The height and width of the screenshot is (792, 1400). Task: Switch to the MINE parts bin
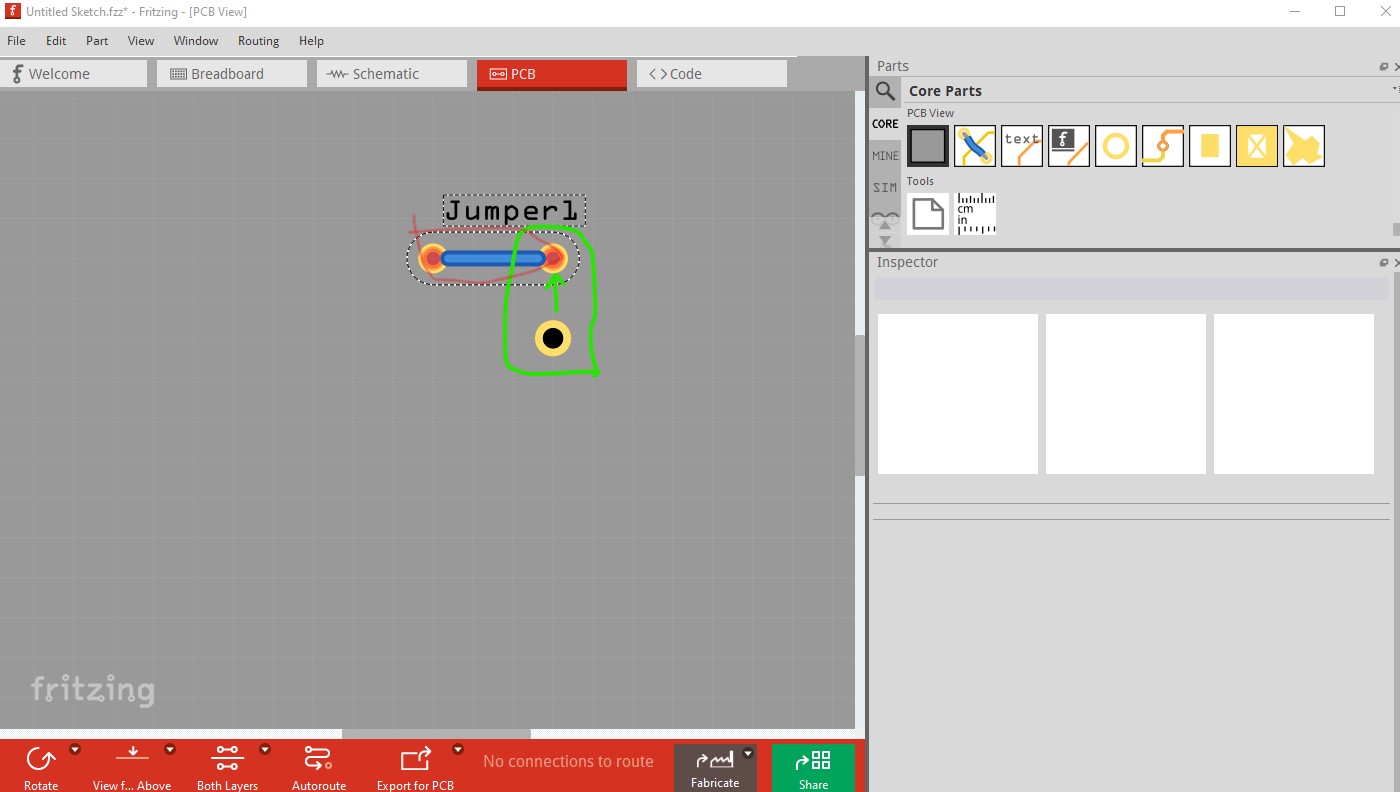pyautogui.click(x=885, y=156)
